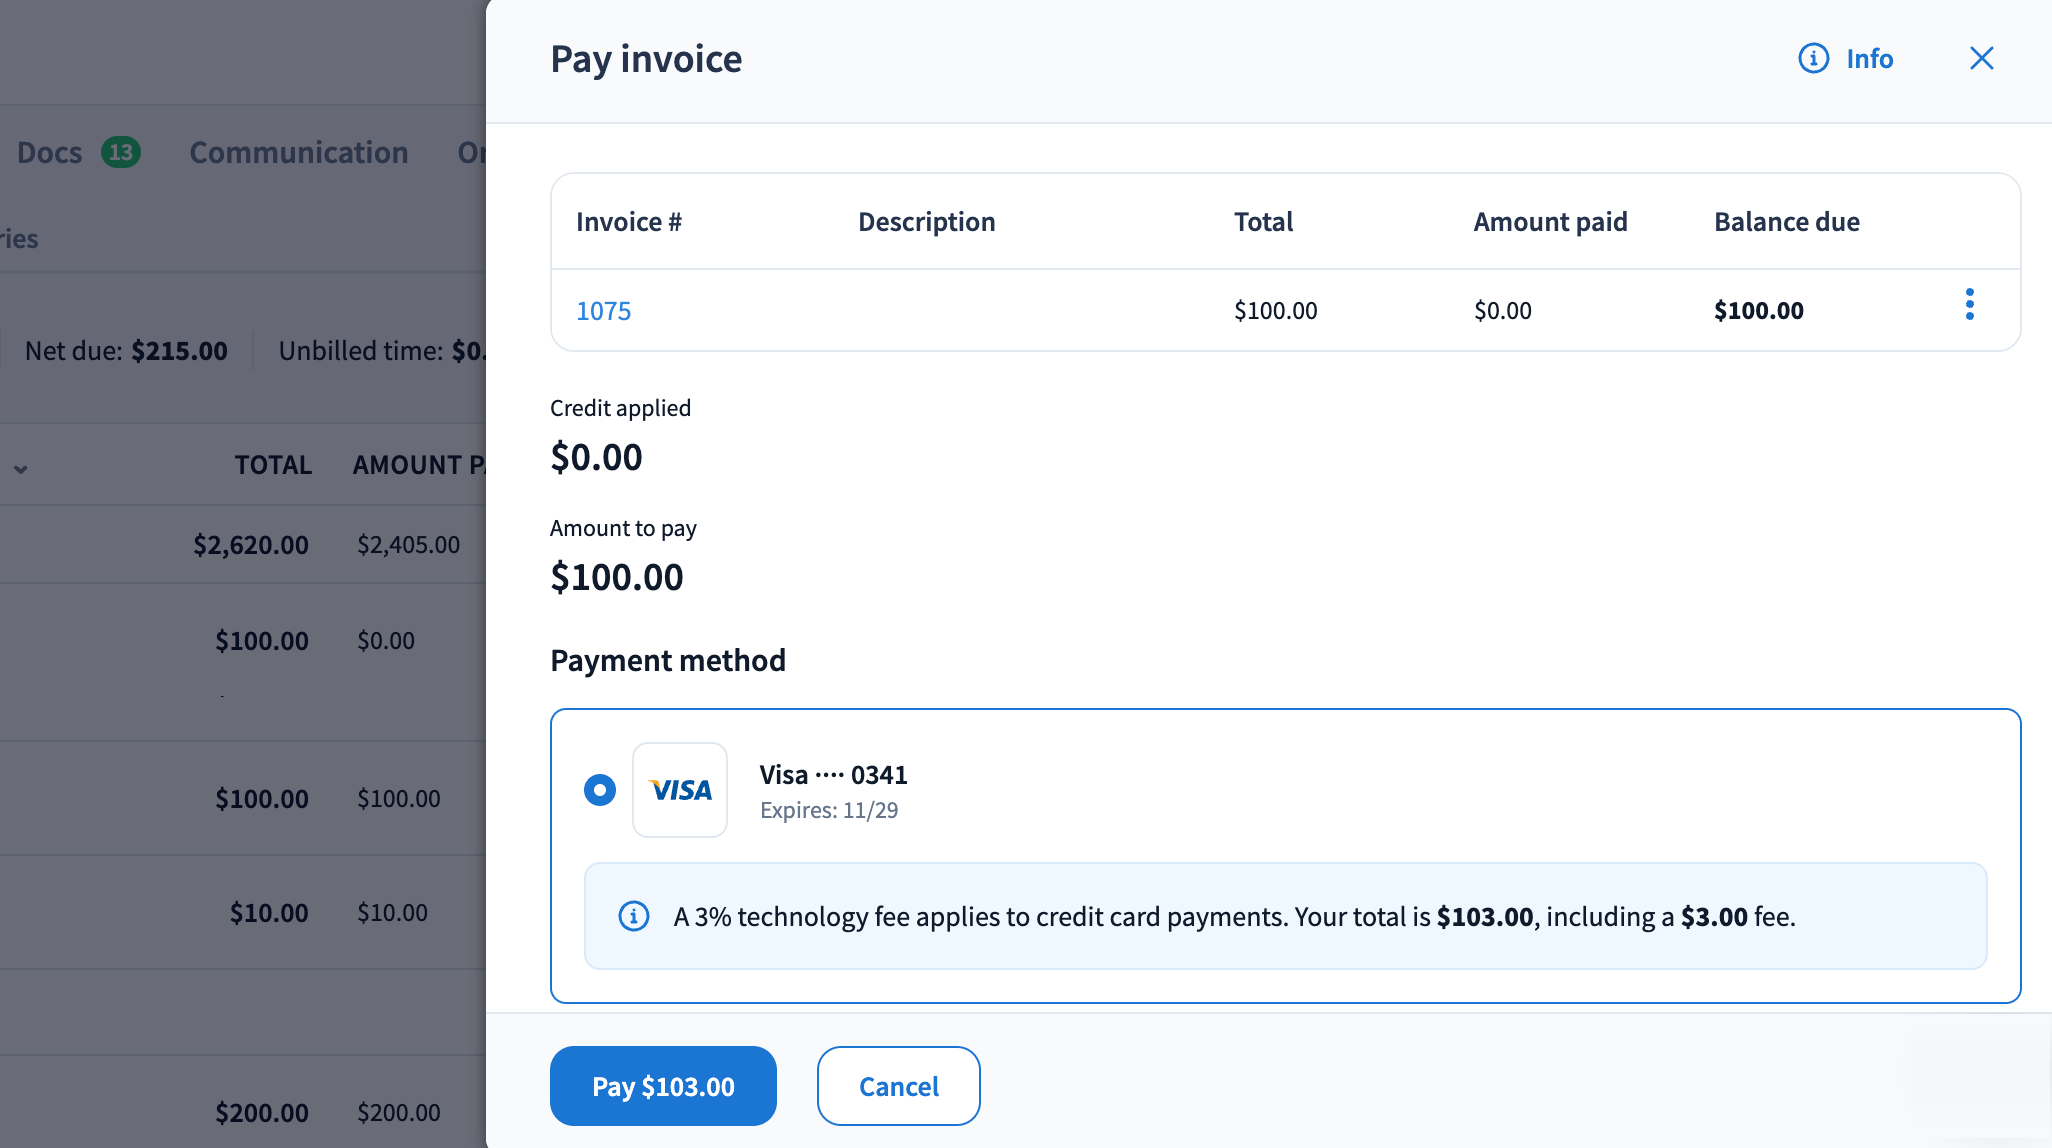Open the three-dot menu for invoice 1075
The height and width of the screenshot is (1148, 2052).
(1969, 305)
